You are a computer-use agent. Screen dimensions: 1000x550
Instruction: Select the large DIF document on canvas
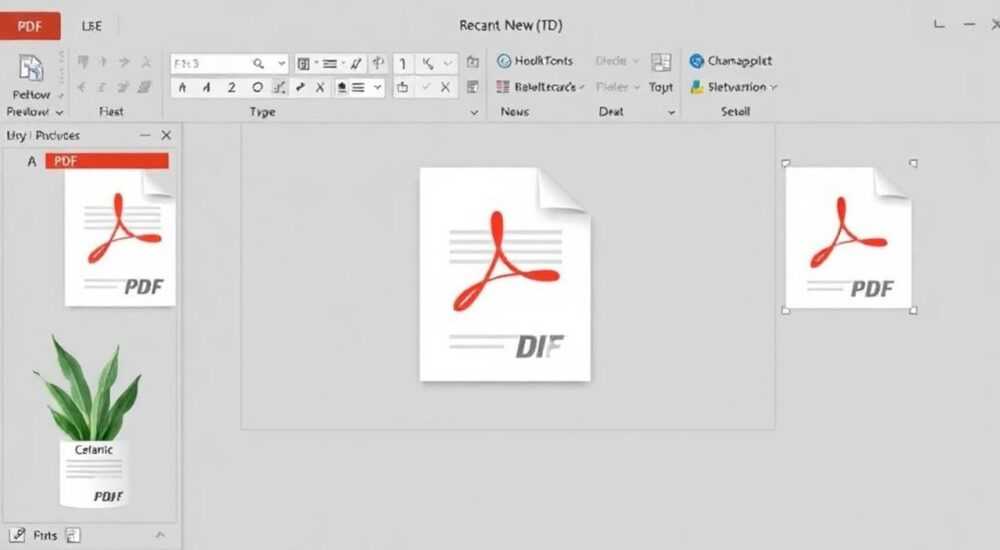(x=505, y=274)
